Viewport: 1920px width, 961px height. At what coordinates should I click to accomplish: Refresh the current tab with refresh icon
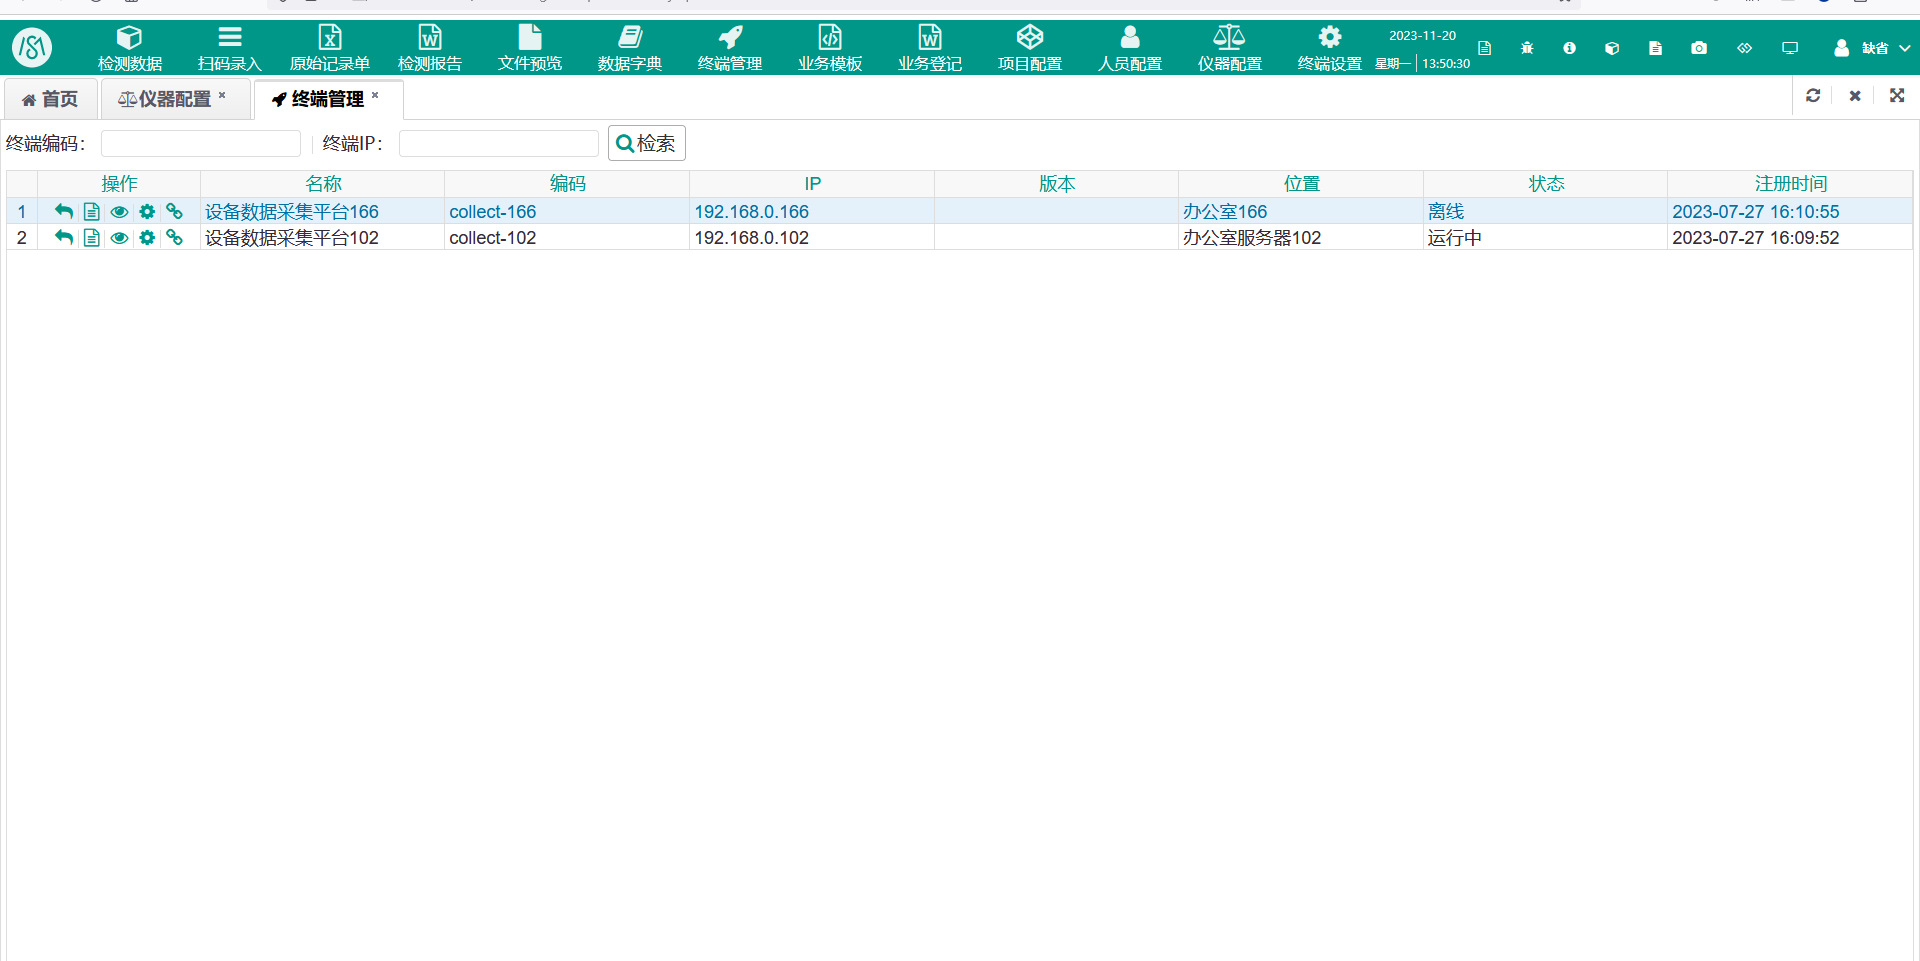[x=1813, y=95]
